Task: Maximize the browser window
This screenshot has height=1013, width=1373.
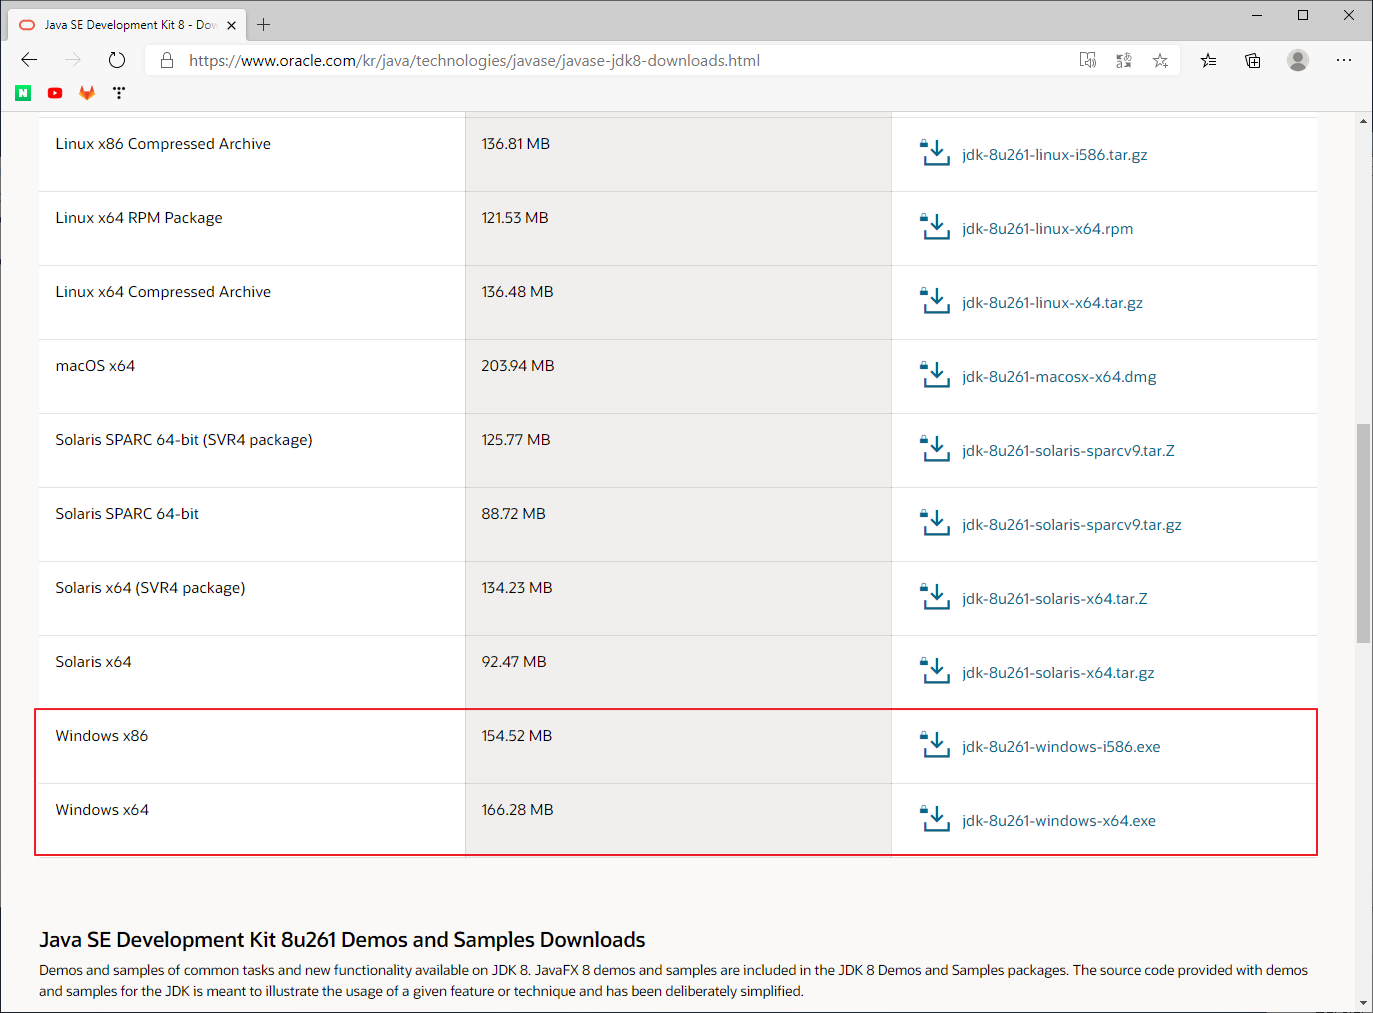Action: pyautogui.click(x=1303, y=15)
